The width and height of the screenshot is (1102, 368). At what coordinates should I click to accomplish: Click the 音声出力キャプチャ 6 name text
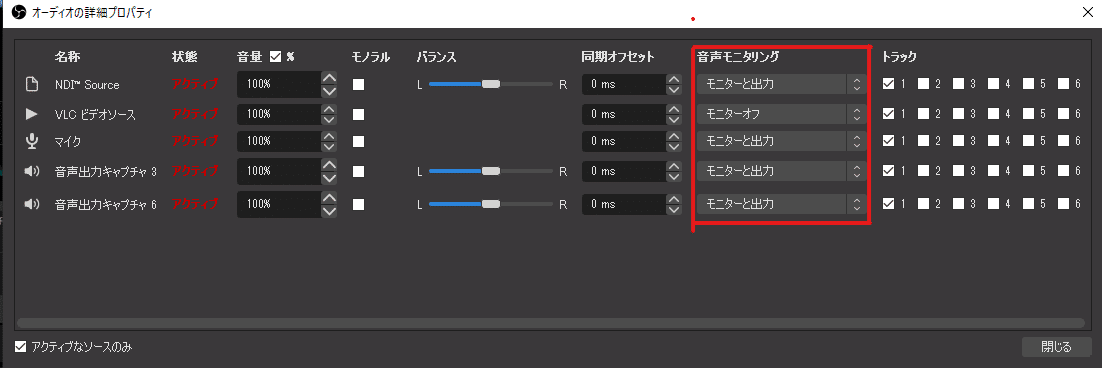point(105,204)
